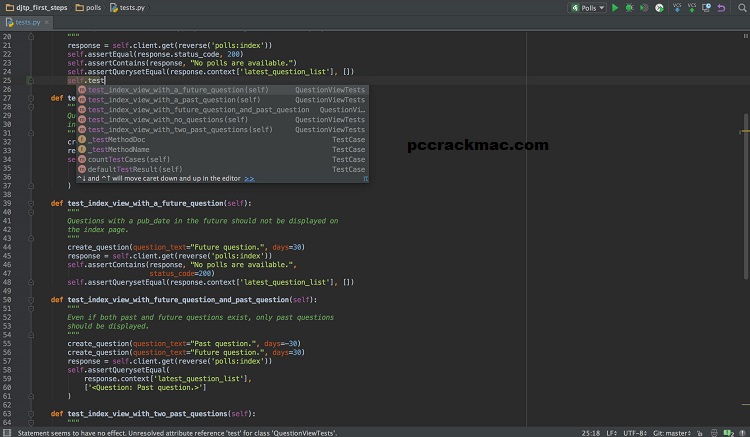Click the gutter icon on line 25
This screenshot has width=750, height=437.
pos(30,80)
